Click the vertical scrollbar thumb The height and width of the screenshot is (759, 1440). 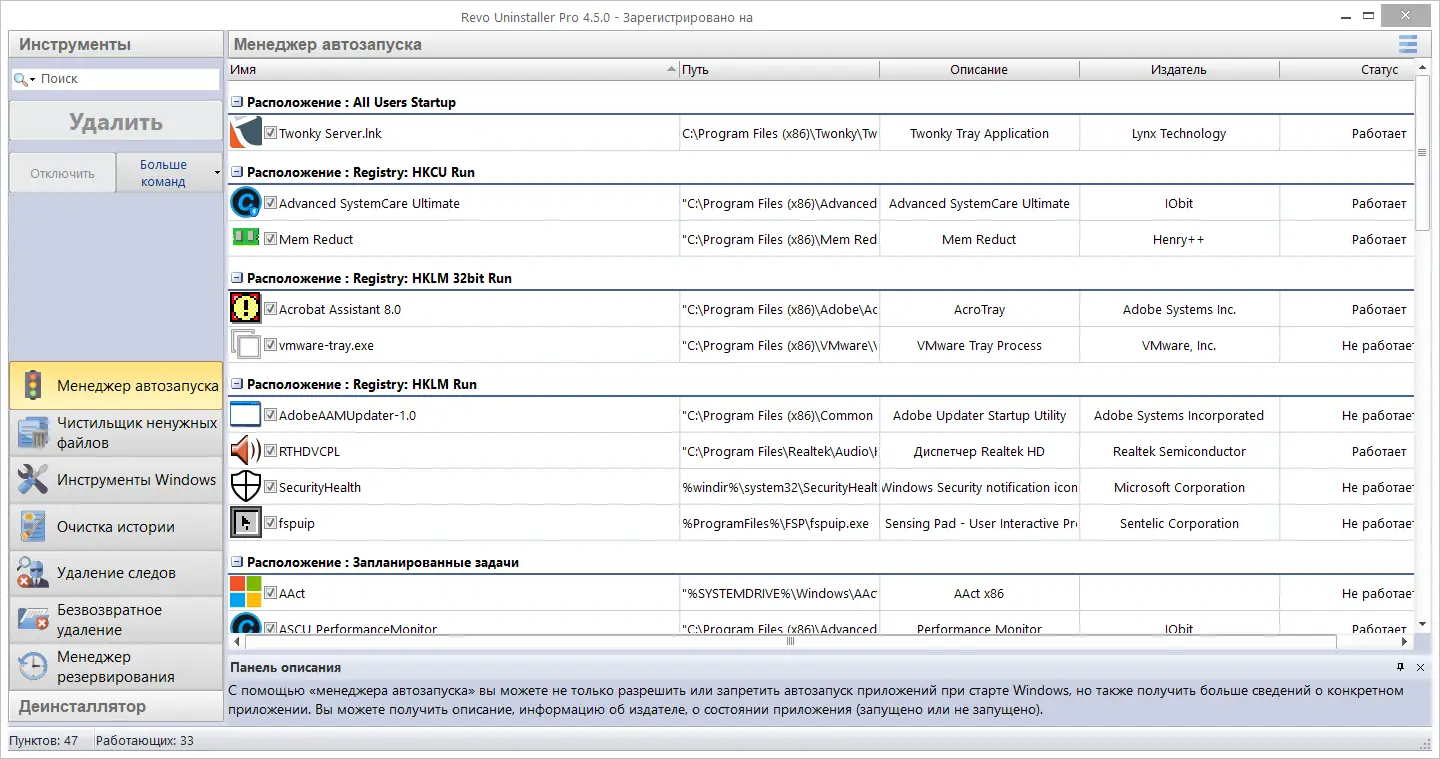1423,152
